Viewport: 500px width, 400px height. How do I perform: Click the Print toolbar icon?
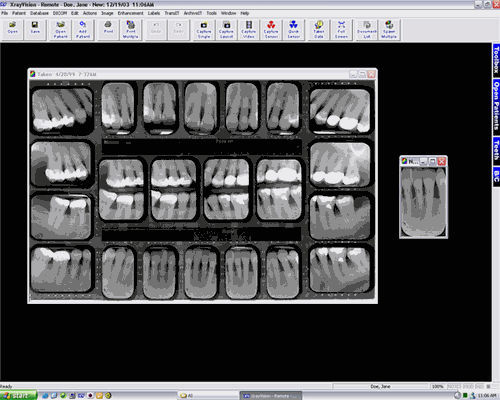point(108,30)
